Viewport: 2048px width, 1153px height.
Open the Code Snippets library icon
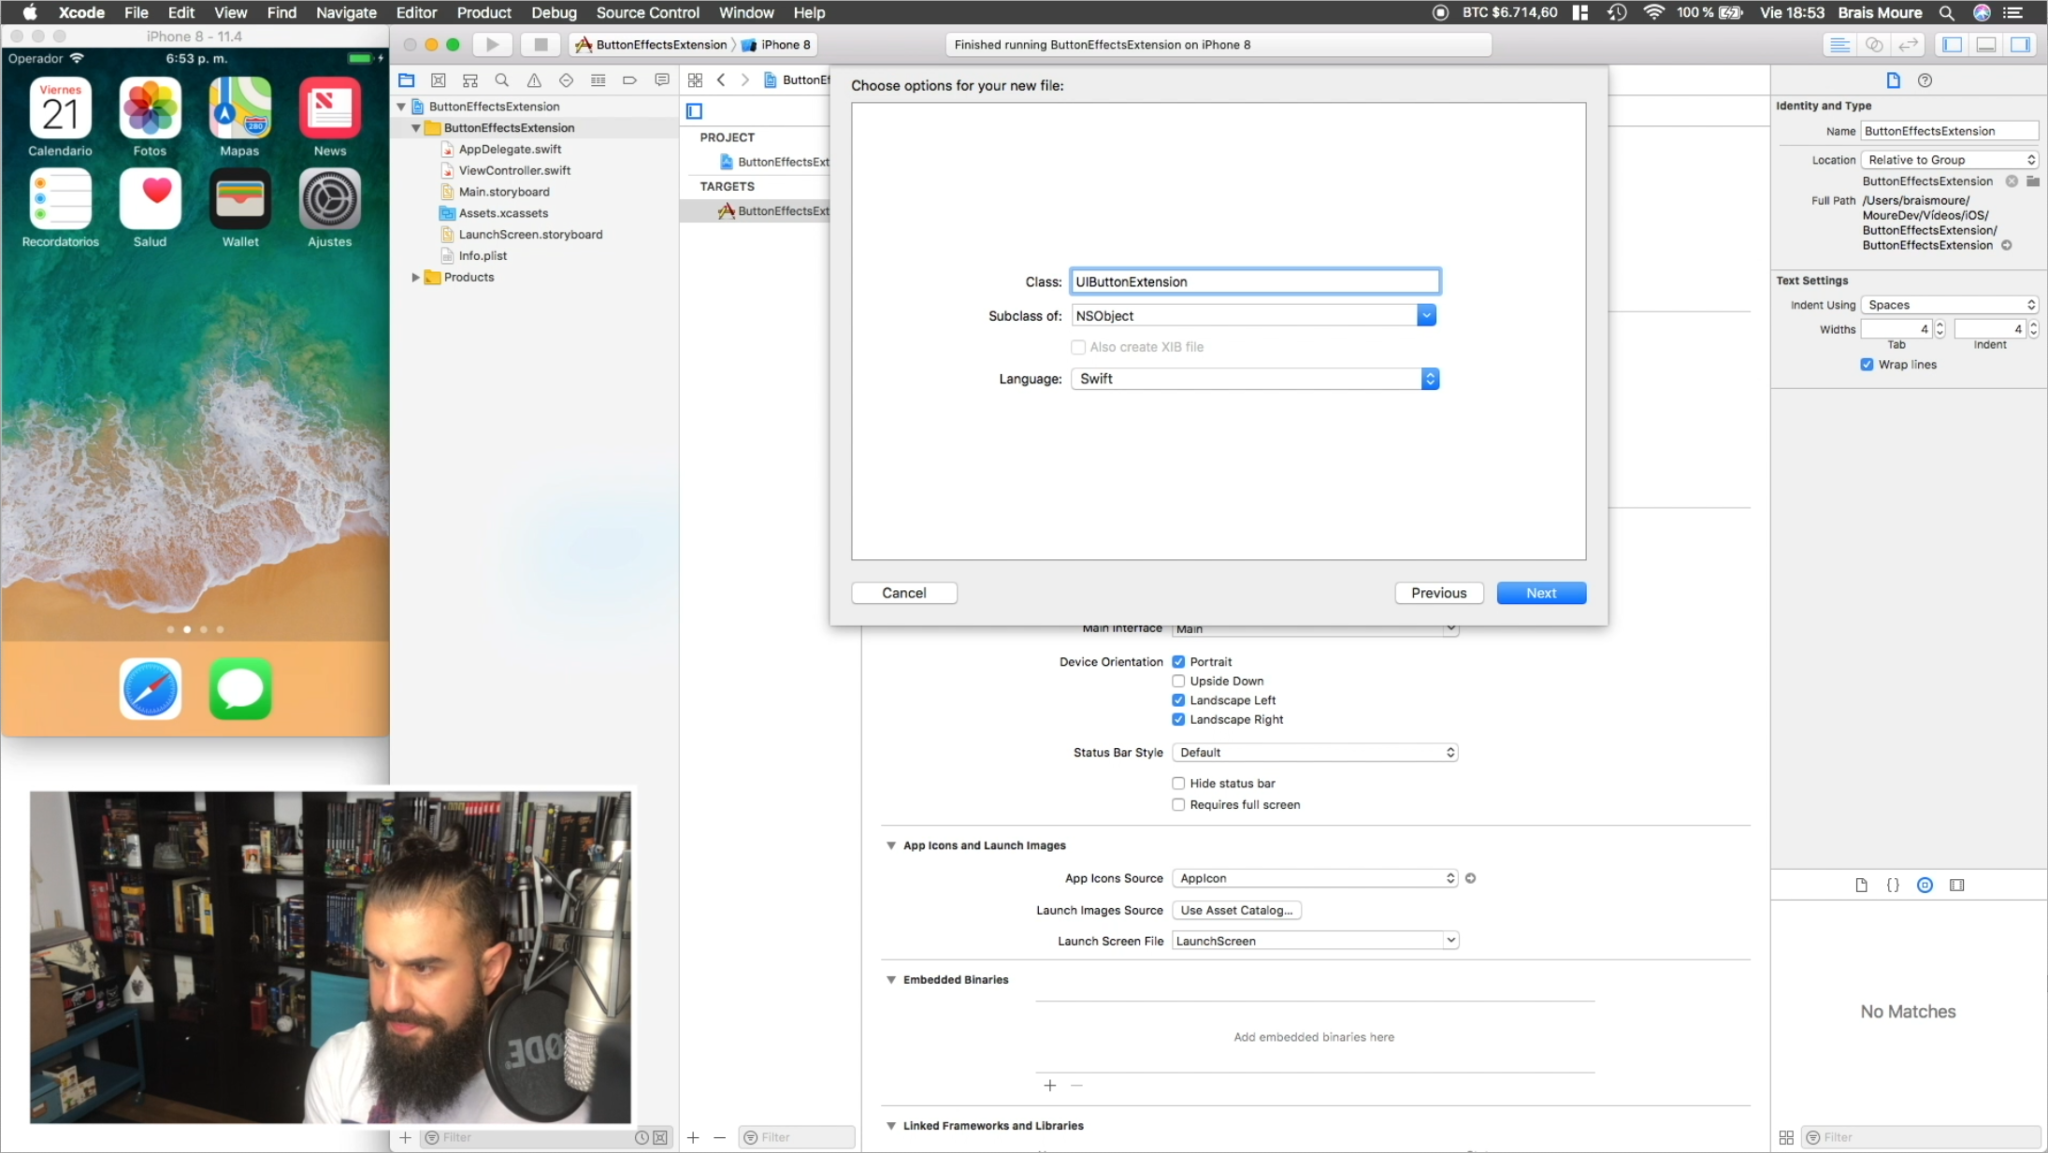(x=1893, y=884)
